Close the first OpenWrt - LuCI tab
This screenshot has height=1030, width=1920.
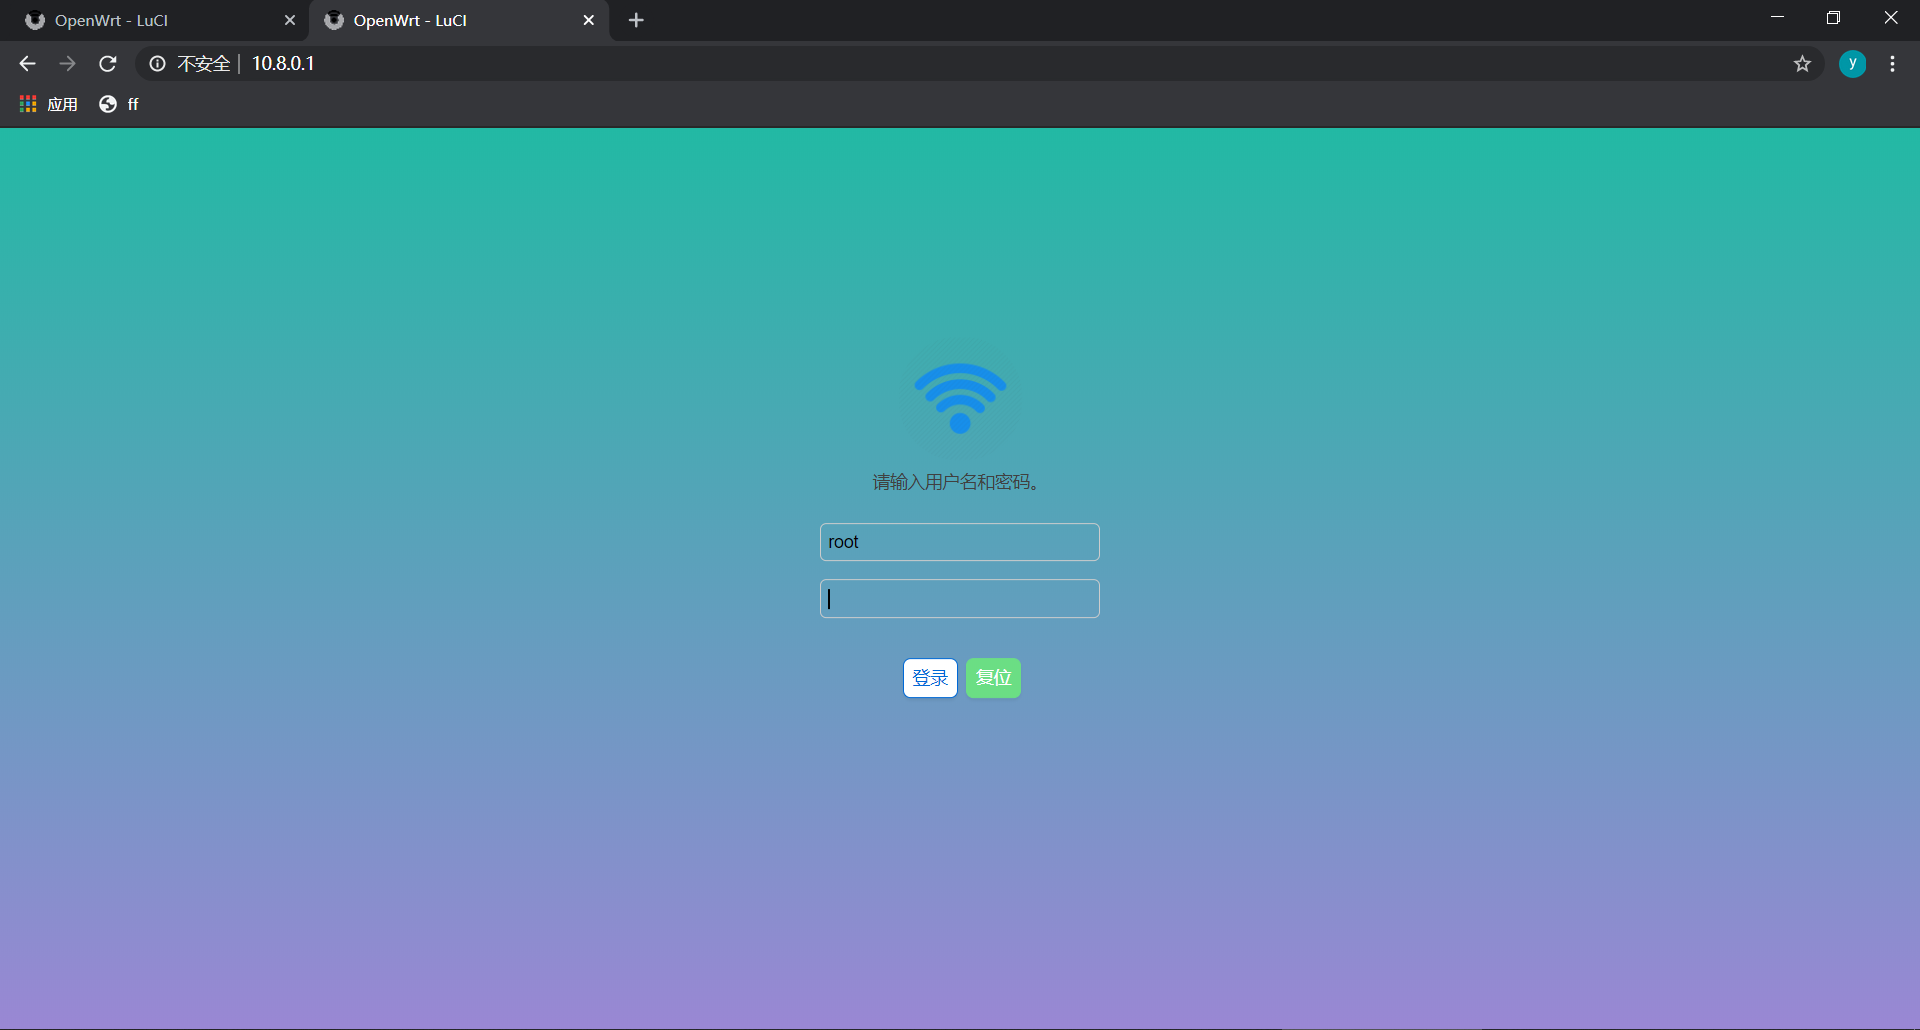(290, 20)
